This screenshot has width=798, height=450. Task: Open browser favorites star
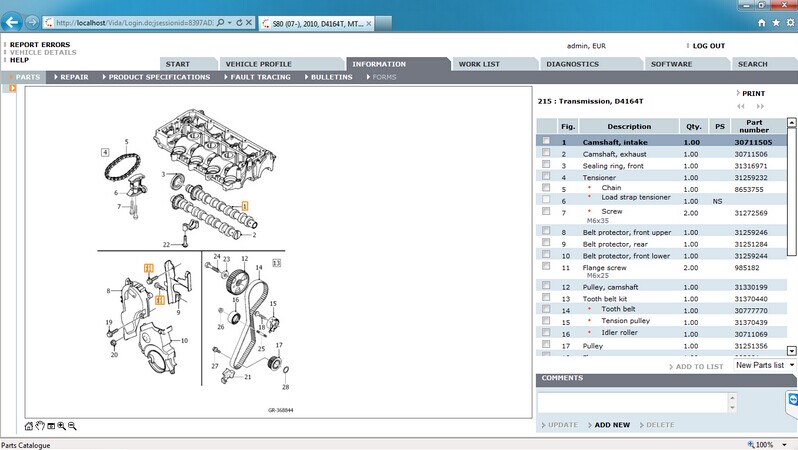coord(776,22)
